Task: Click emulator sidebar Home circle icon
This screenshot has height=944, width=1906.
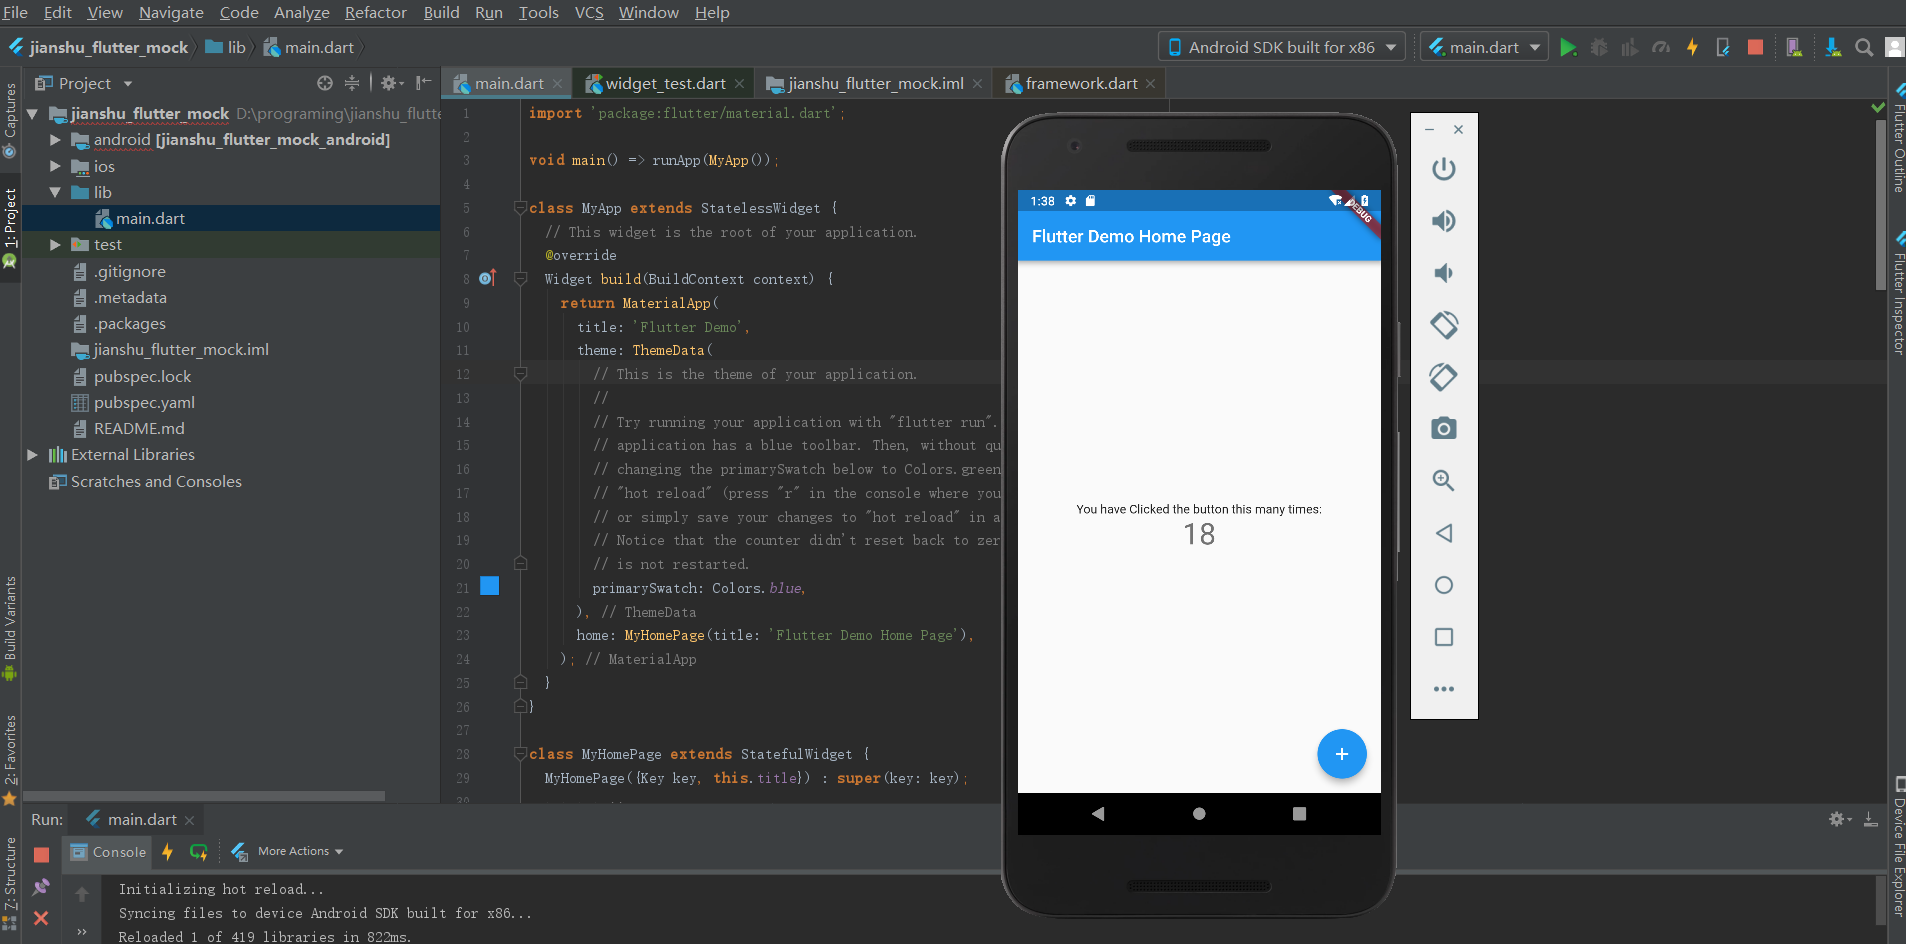Action: click(x=1443, y=585)
